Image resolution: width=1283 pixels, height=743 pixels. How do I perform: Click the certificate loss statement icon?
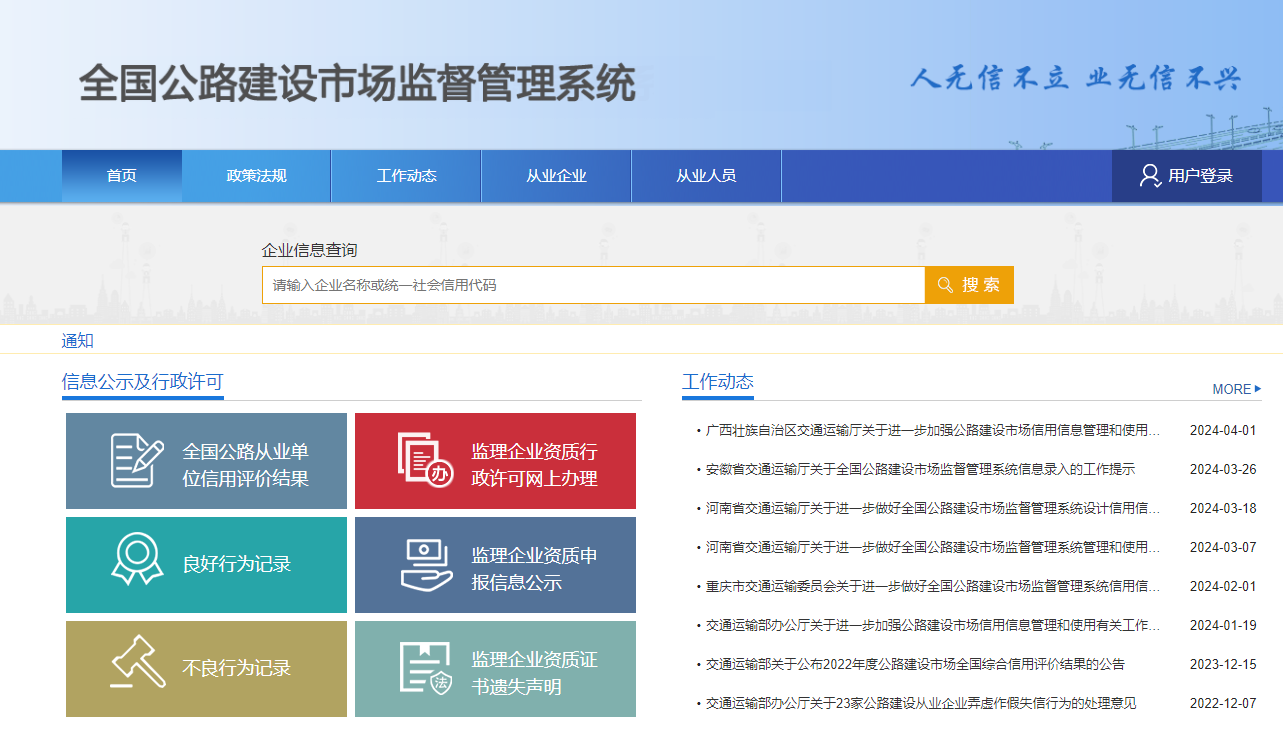click(426, 668)
